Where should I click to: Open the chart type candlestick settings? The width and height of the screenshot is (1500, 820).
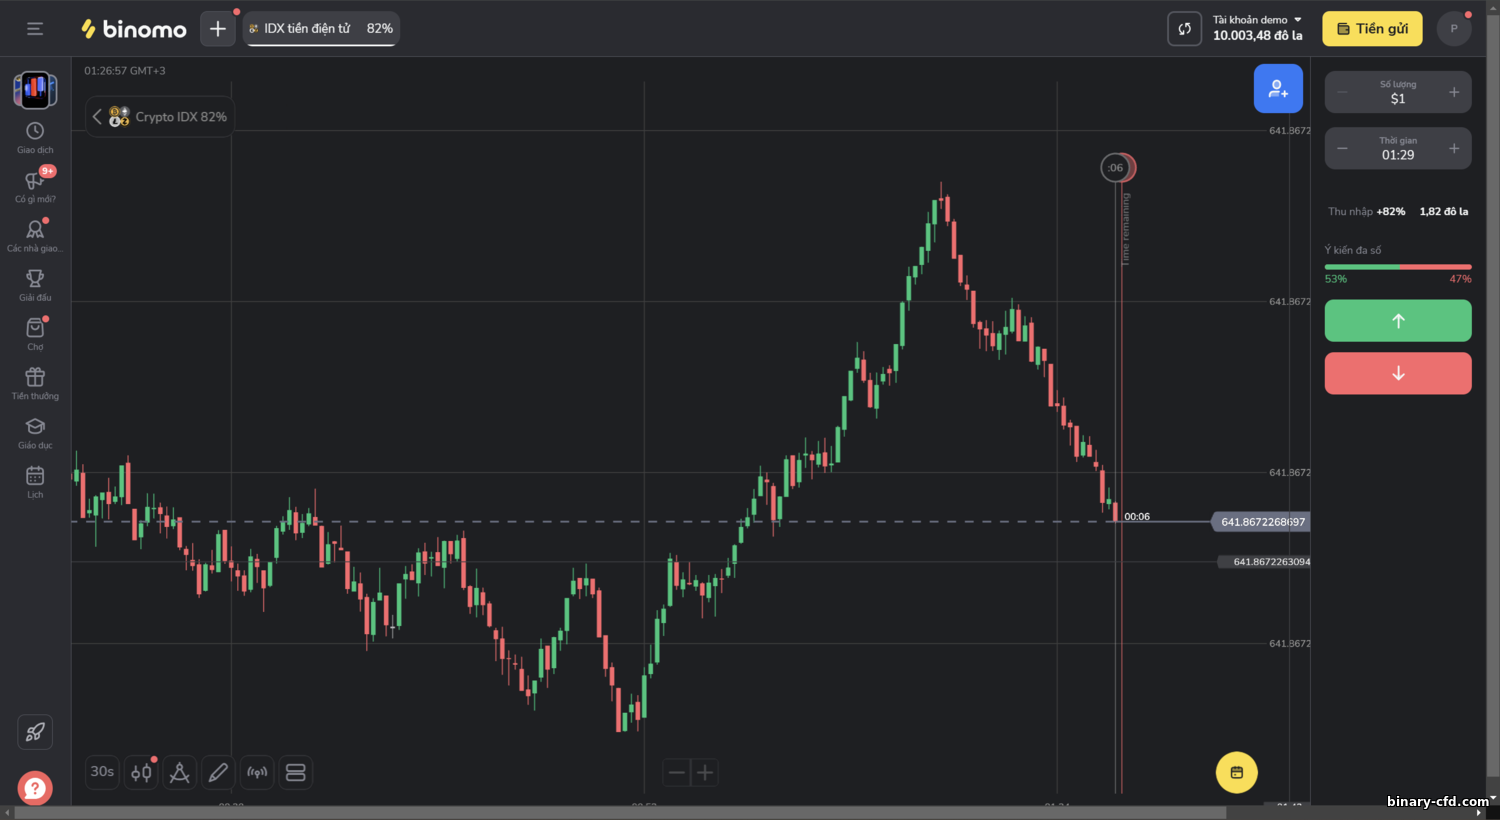141,772
